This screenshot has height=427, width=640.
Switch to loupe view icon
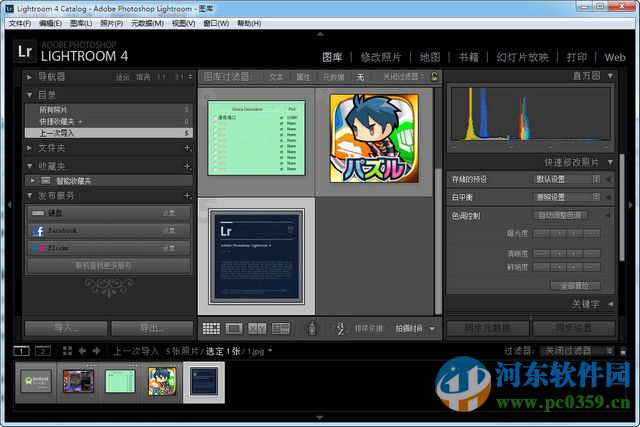pyautogui.click(x=234, y=328)
